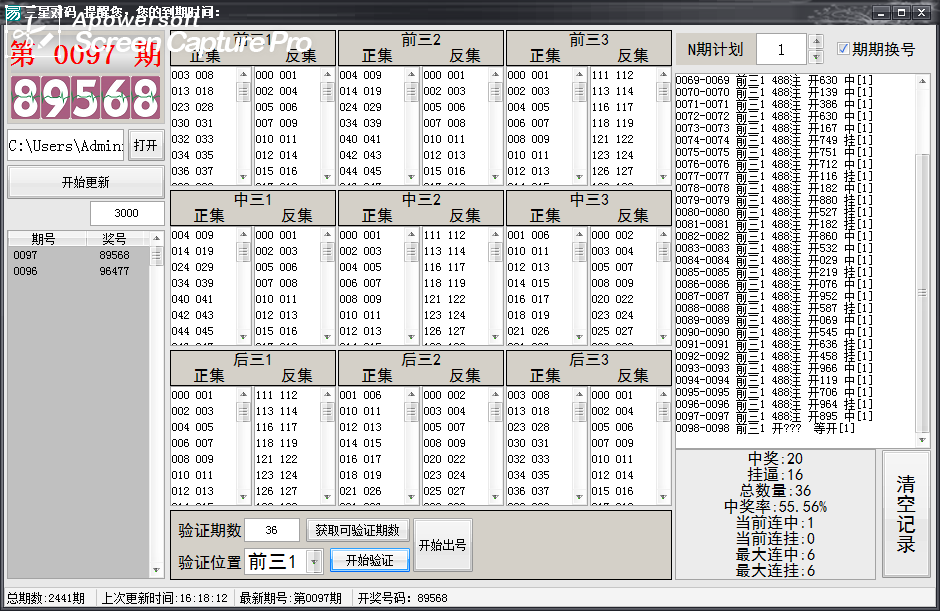Click 上次更新时间:16:18:12 in status bar
This screenshot has height=611, width=940.
(x=164, y=598)
